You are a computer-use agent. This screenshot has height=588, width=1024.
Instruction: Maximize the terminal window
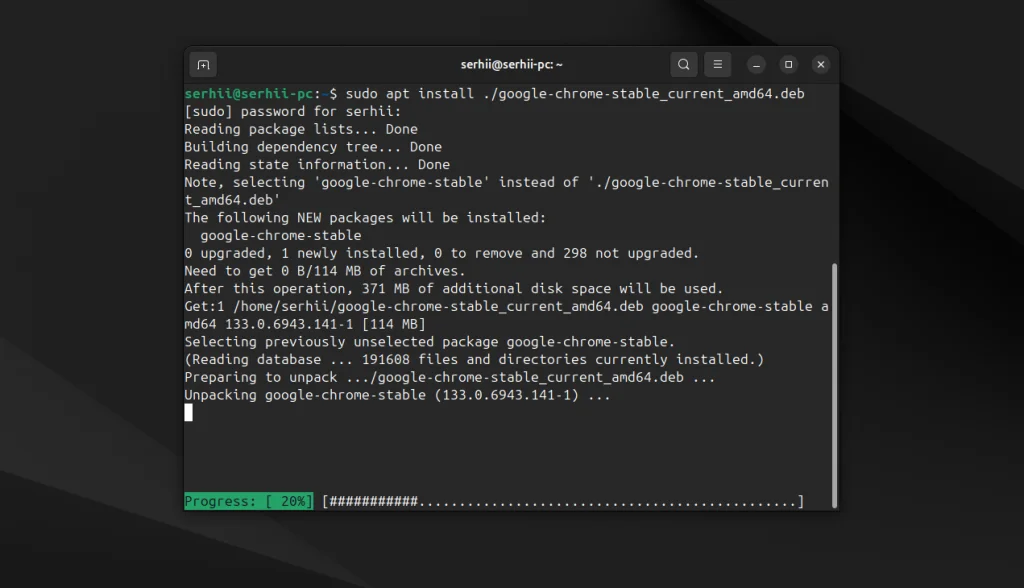click(789, 65)
